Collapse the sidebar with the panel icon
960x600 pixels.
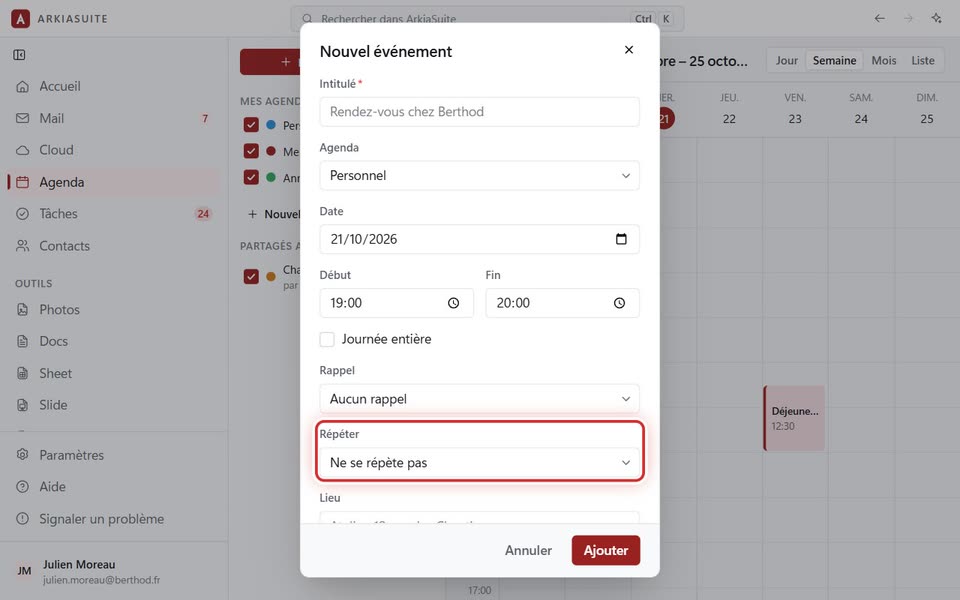coord(20,55)
